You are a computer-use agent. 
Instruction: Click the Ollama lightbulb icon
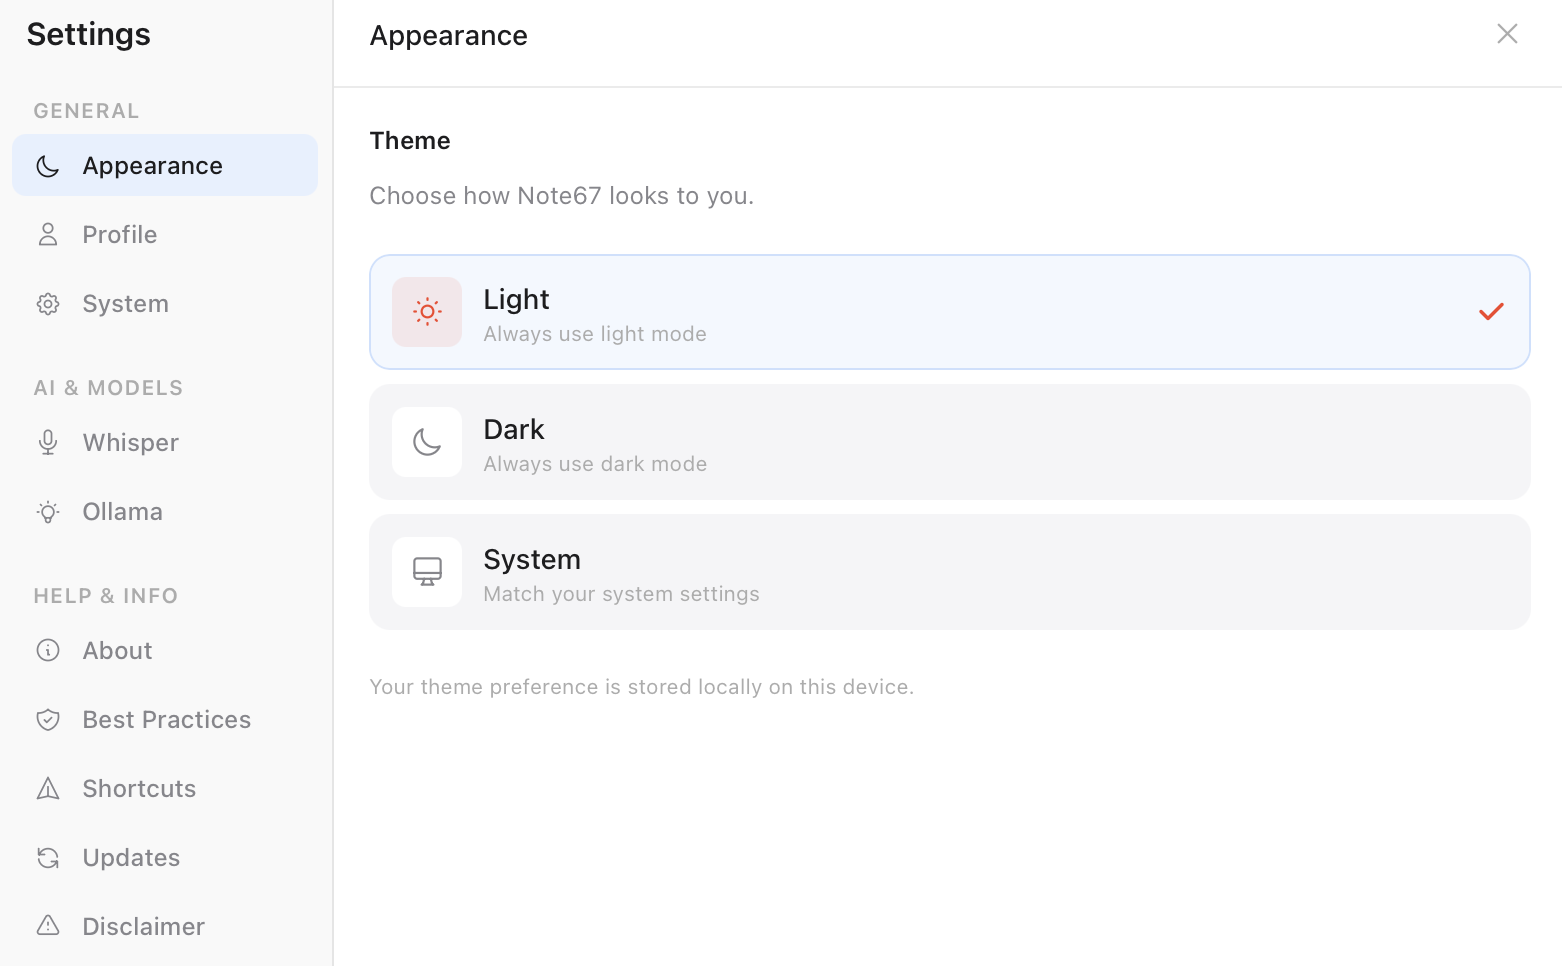(47, 511)
